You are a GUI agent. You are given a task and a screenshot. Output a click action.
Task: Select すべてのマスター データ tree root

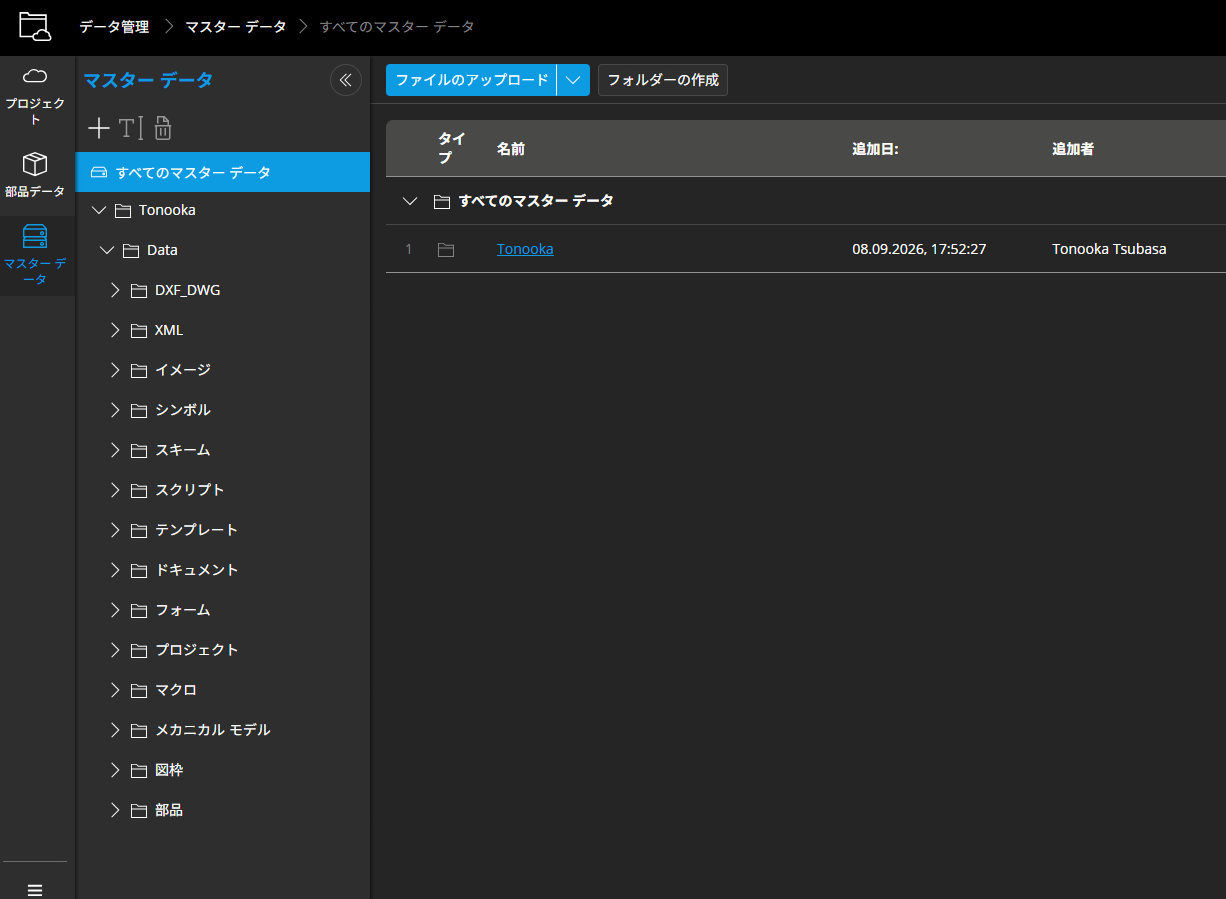pyautogui.click(x=223, y=172)
